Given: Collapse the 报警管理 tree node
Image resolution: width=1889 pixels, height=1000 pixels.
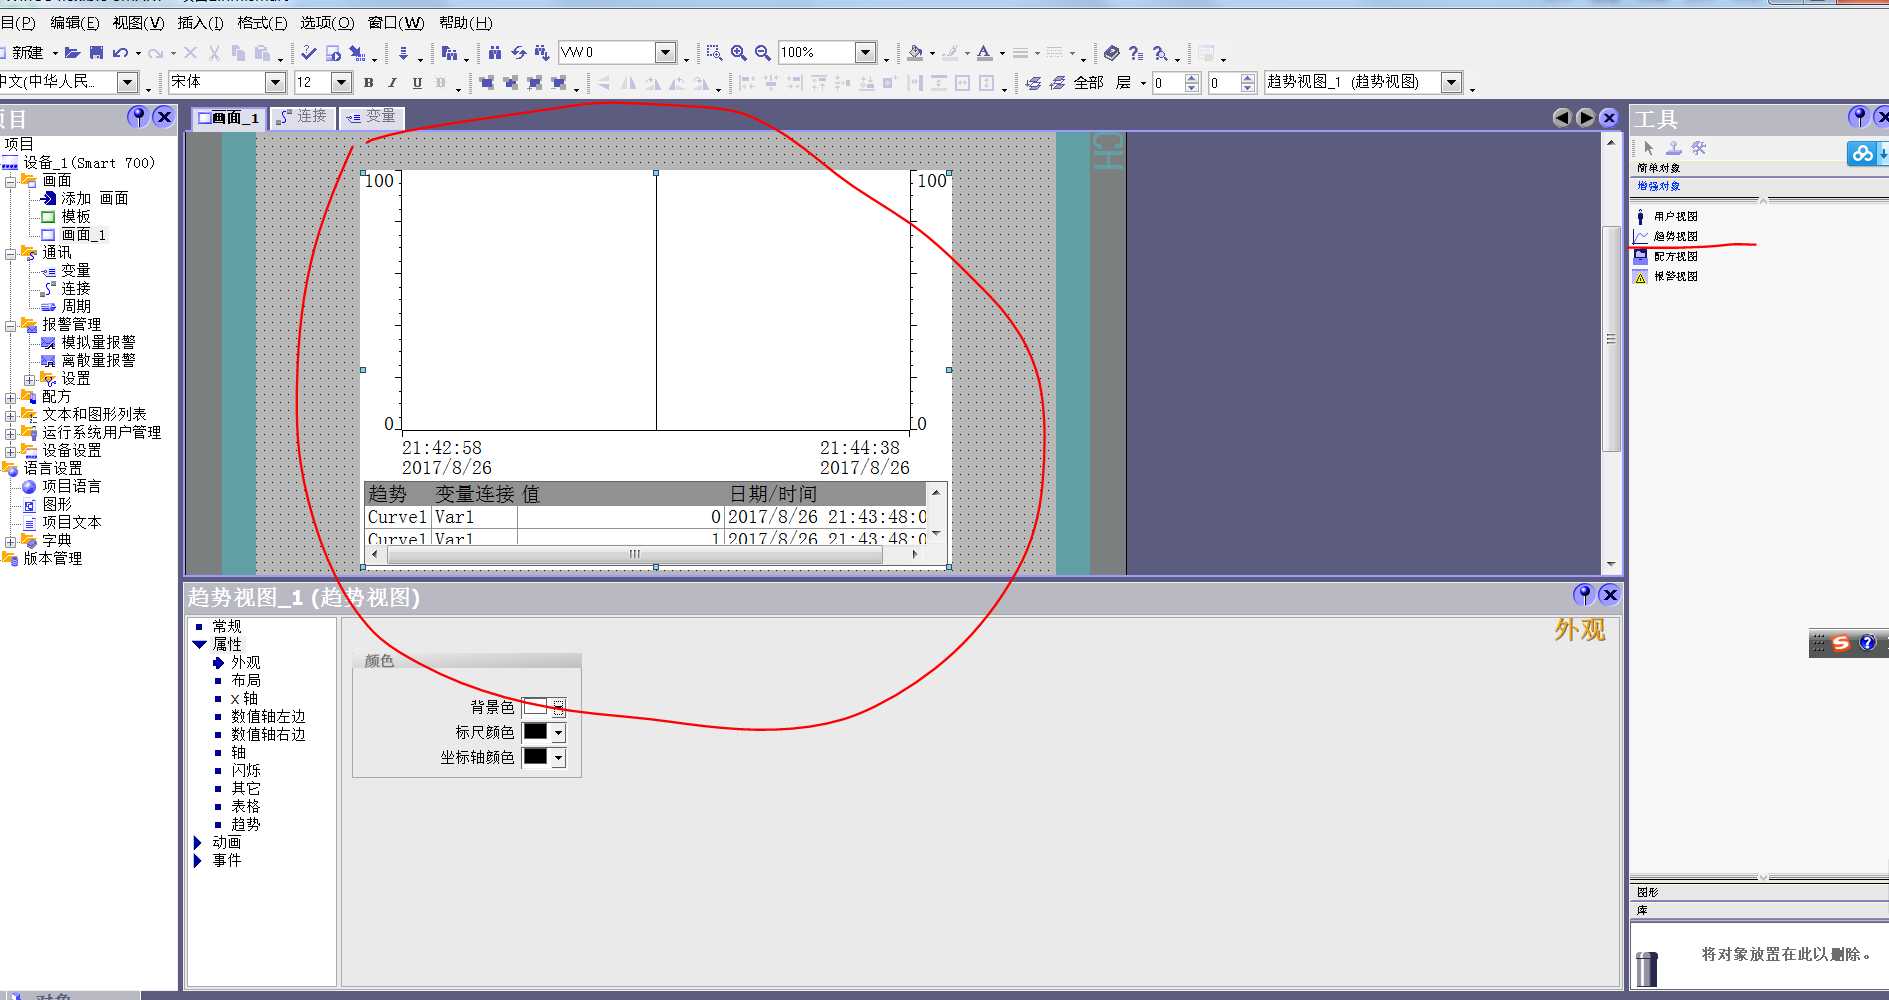Looking at the screenshot, I should [11, 326].
